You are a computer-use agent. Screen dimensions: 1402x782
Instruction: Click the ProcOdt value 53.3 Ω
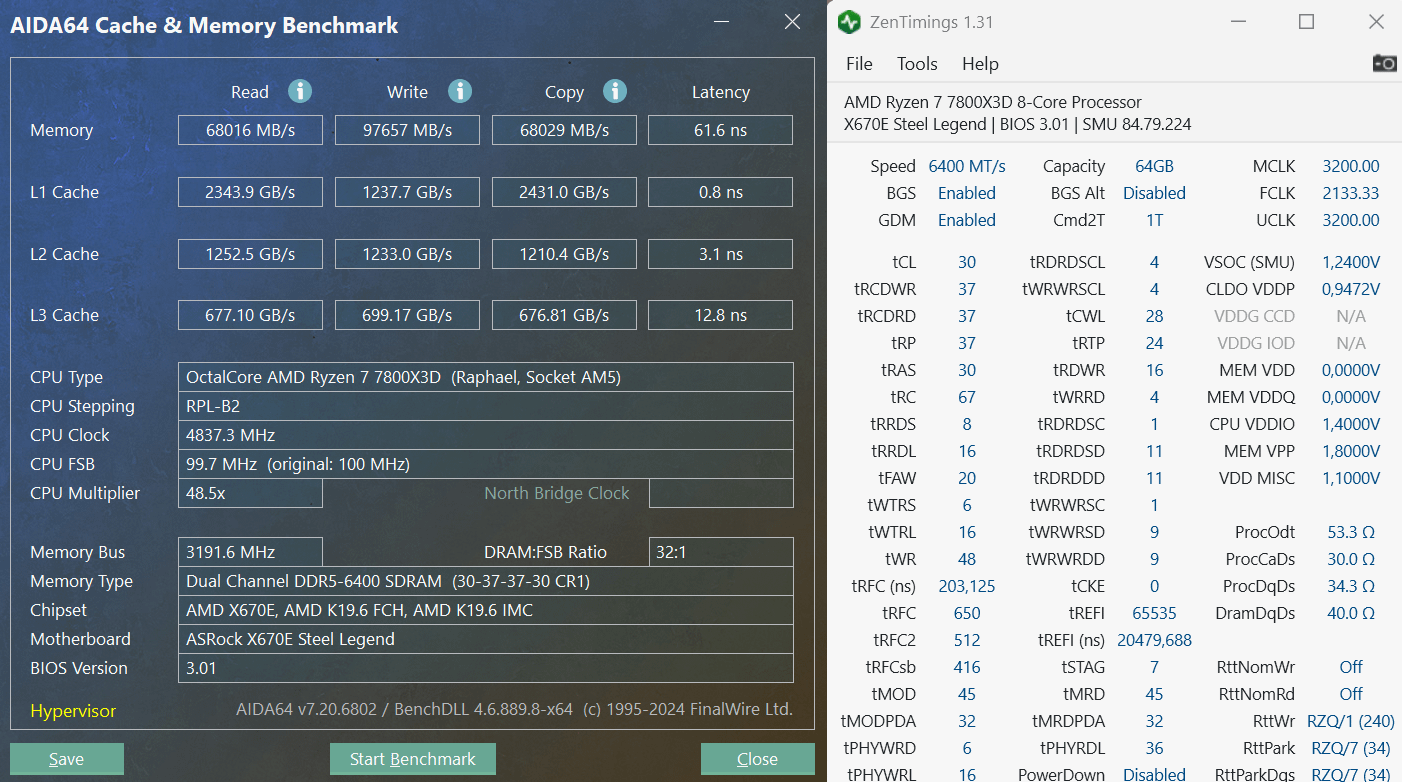coord(1351,532)
